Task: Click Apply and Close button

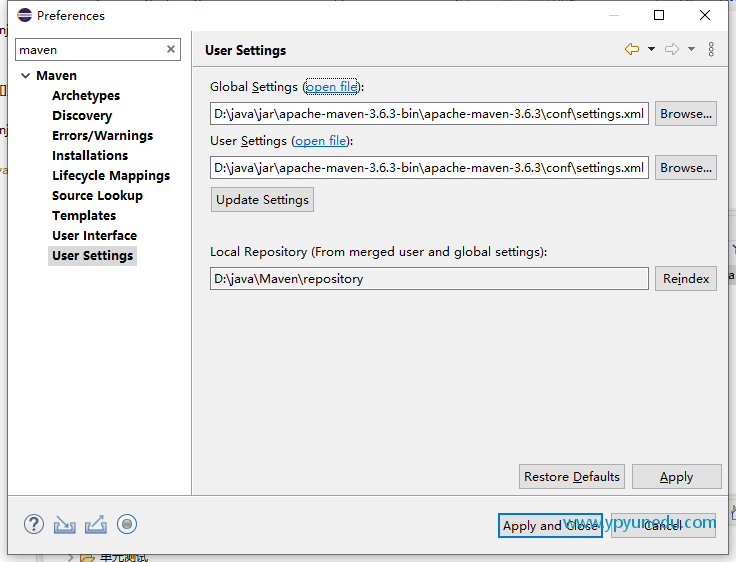Action: [x=550, y=525]
